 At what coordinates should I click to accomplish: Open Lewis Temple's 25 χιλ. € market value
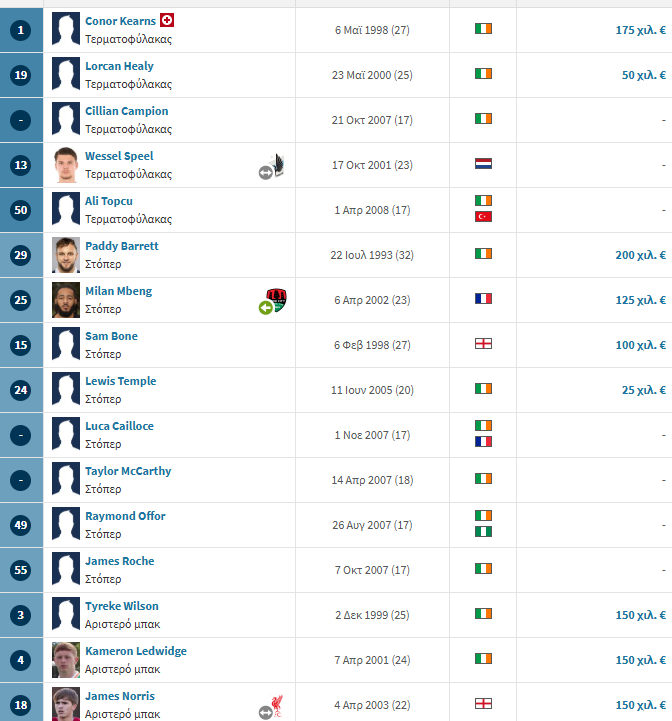[644, 390]
